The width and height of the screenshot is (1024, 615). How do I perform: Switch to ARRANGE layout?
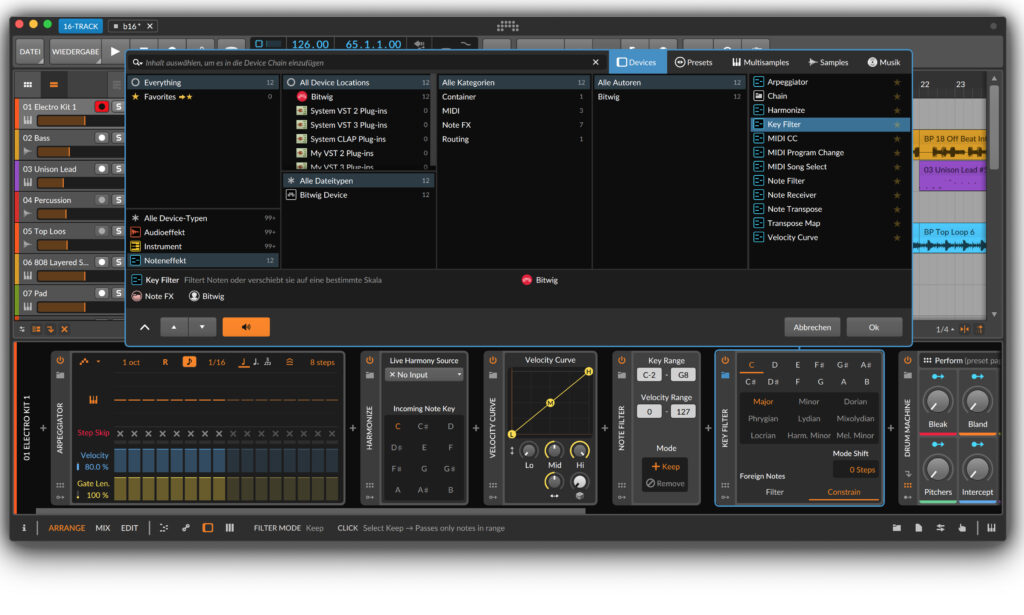67,528
